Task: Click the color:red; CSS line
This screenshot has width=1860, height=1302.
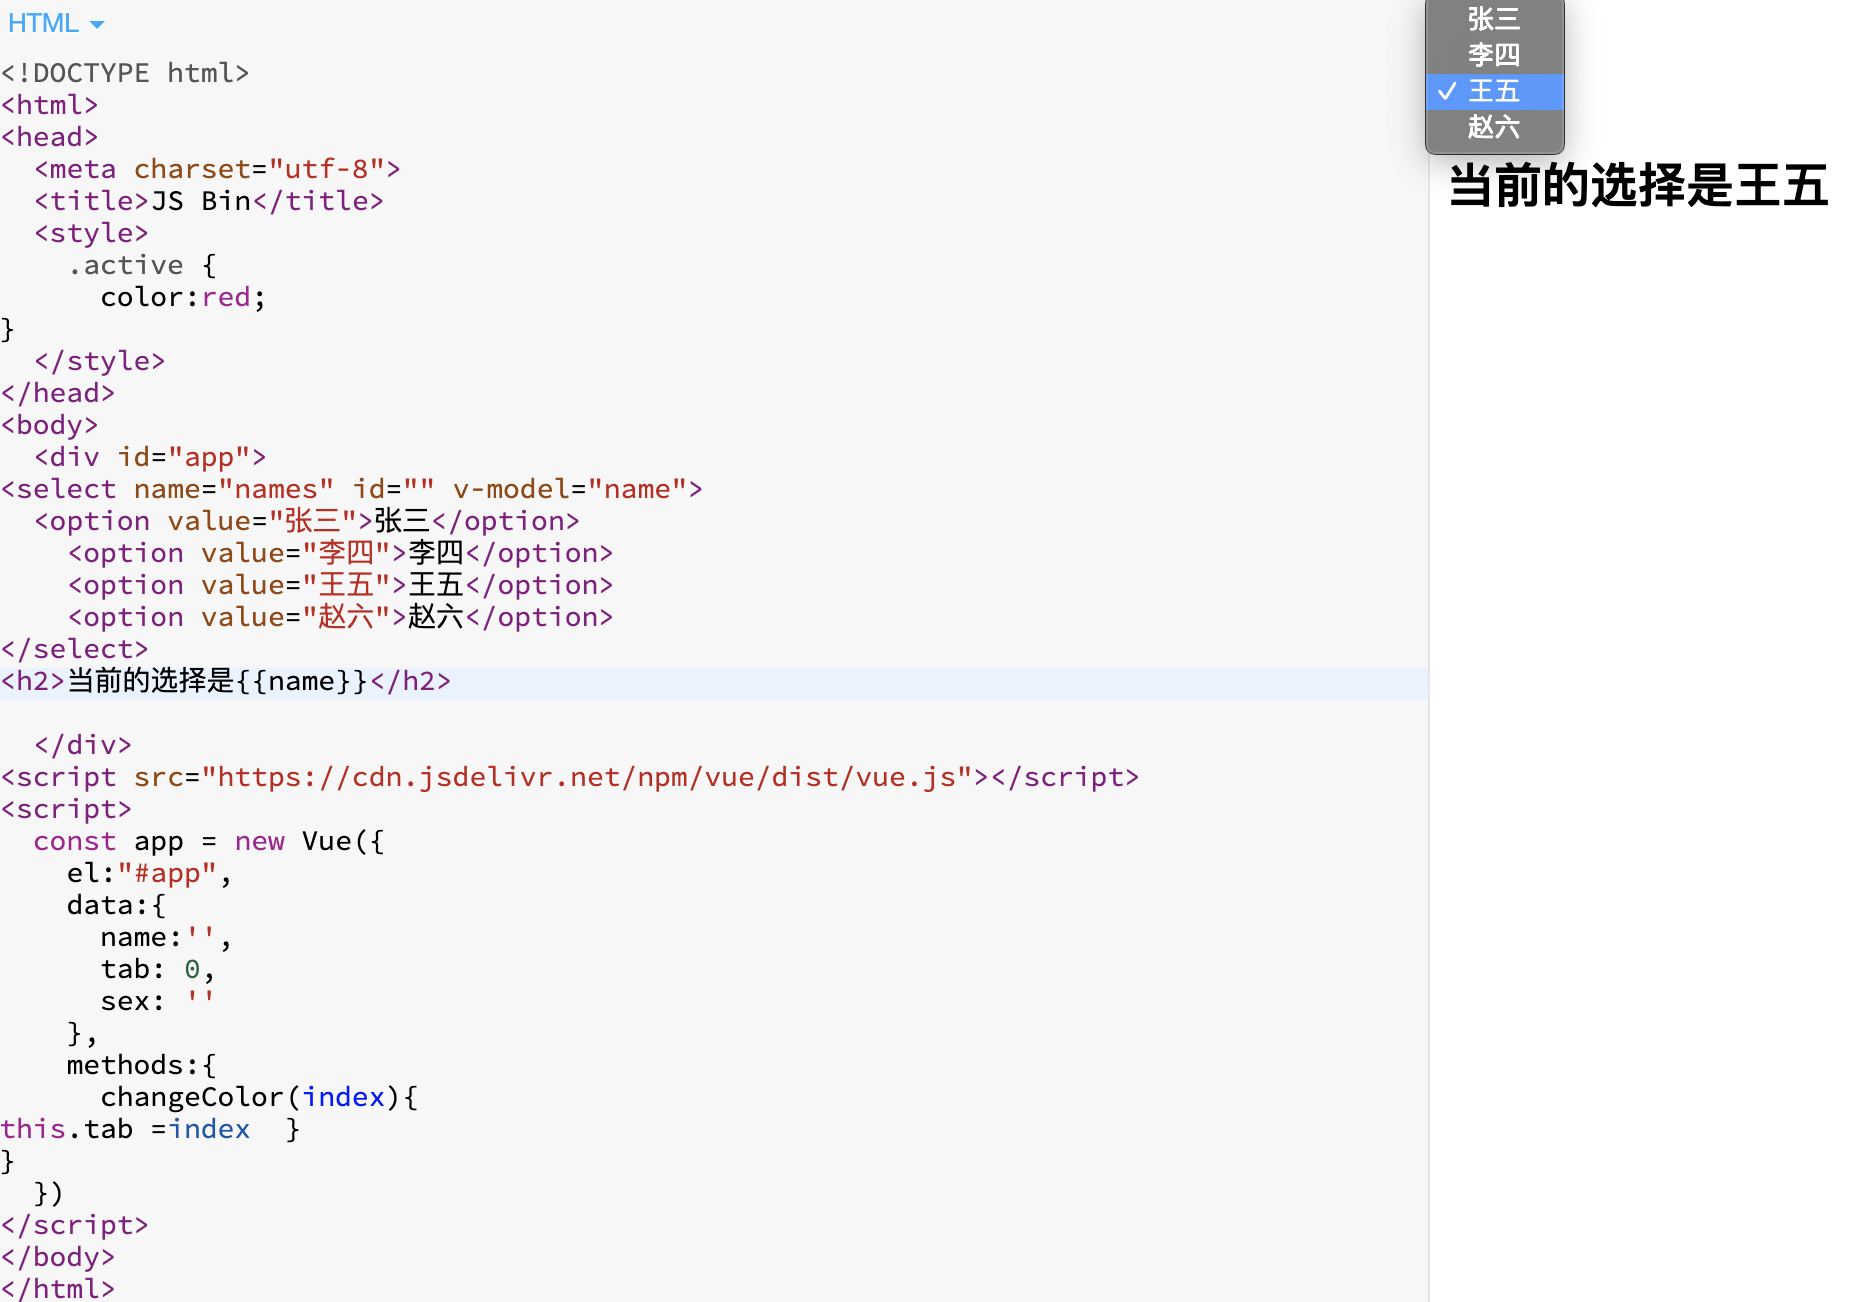Action: coord(183,297)
